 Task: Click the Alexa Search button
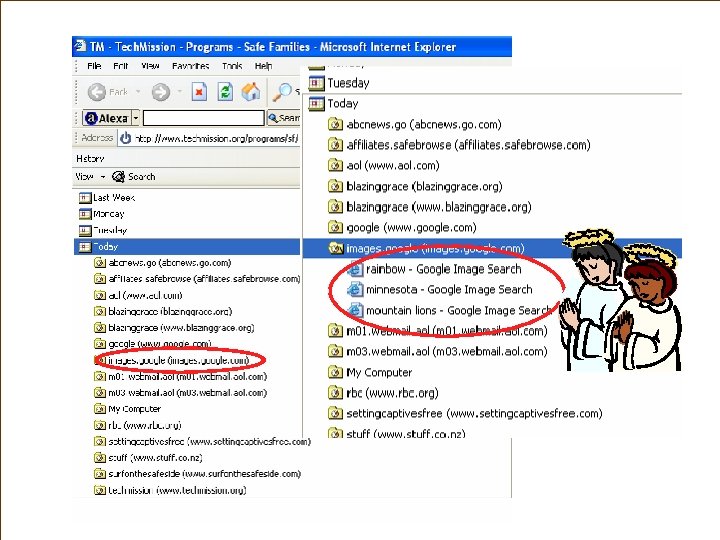(284, 118)
